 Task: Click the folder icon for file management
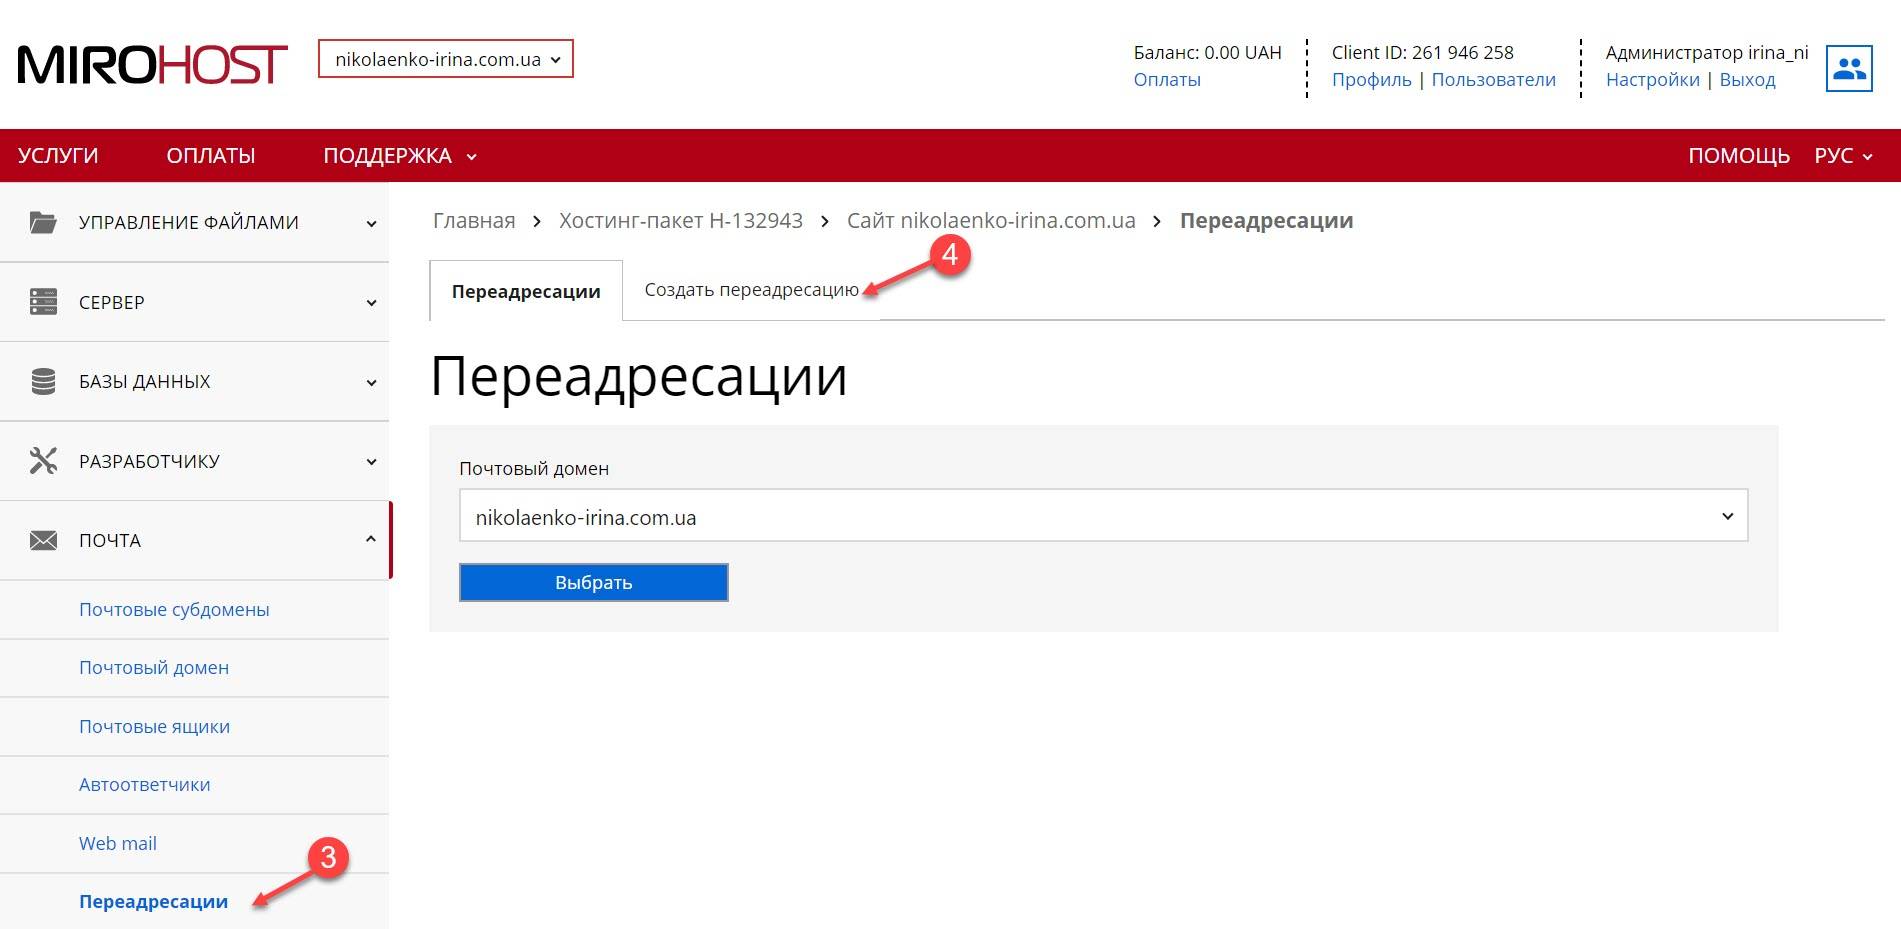(43, 222)
